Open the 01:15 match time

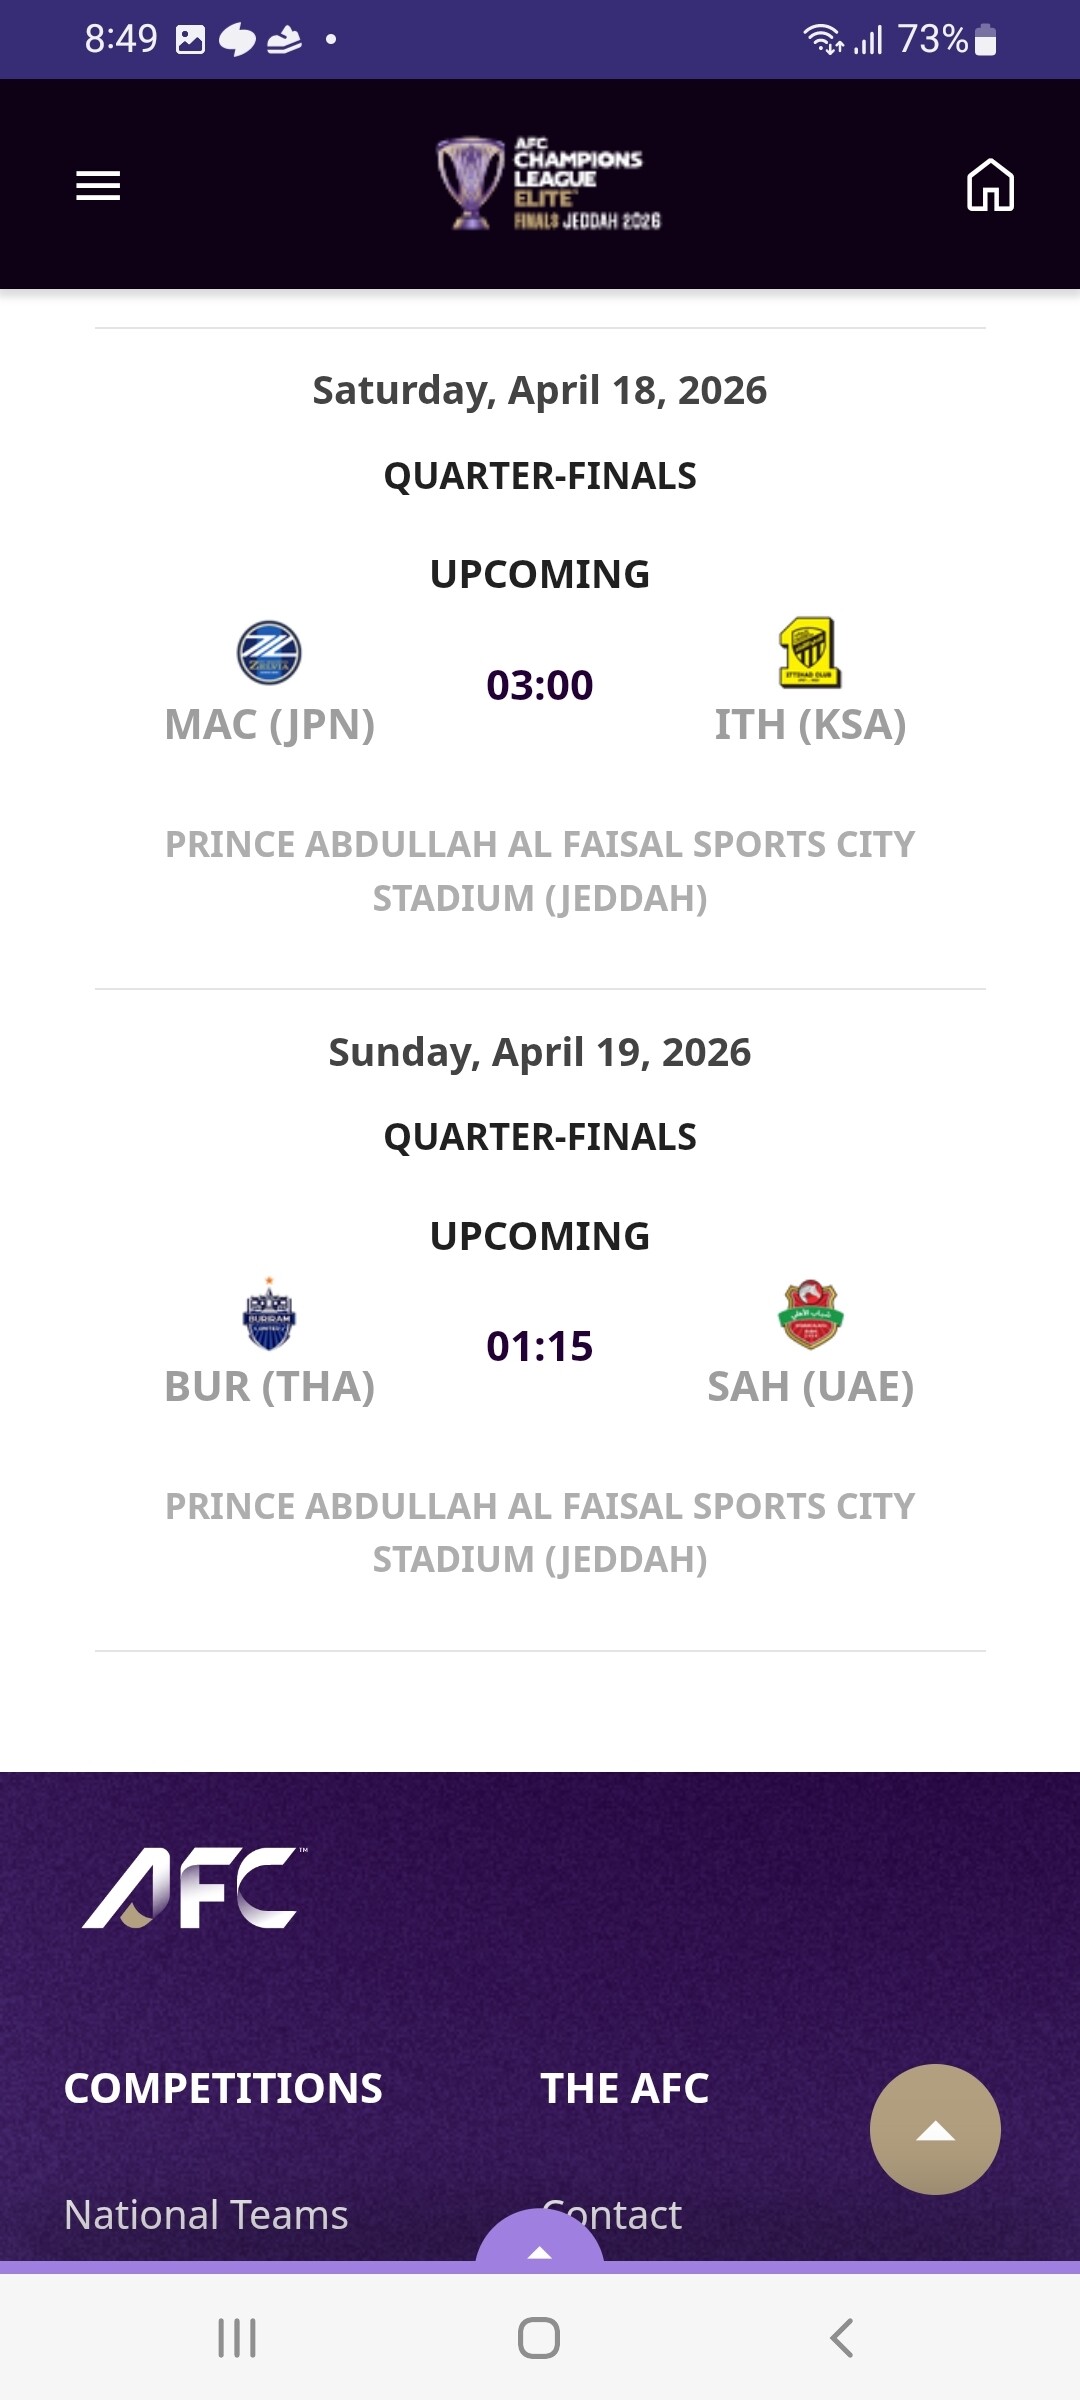540,1347
